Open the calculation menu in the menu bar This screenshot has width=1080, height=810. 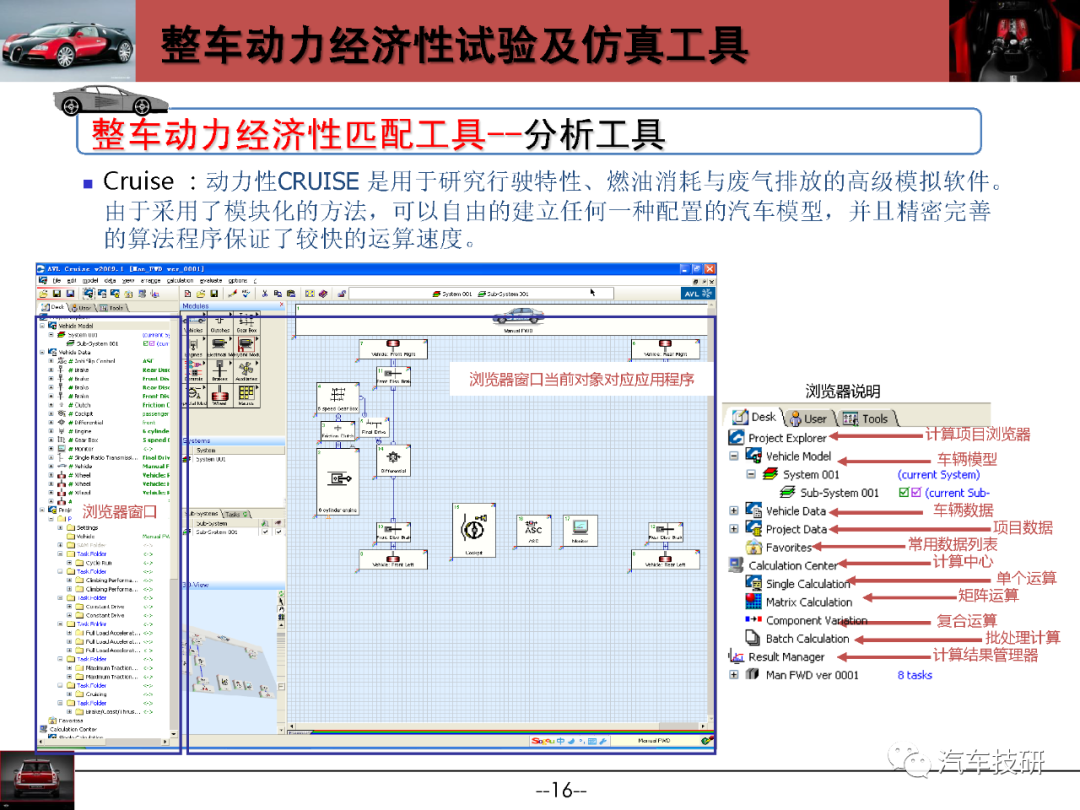(x=180, y=280)
